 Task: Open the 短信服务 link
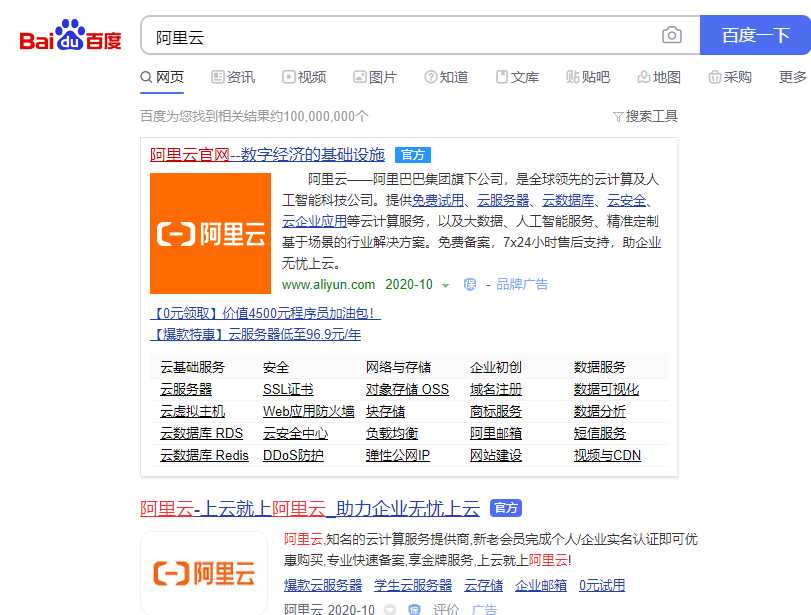point(599,433)
